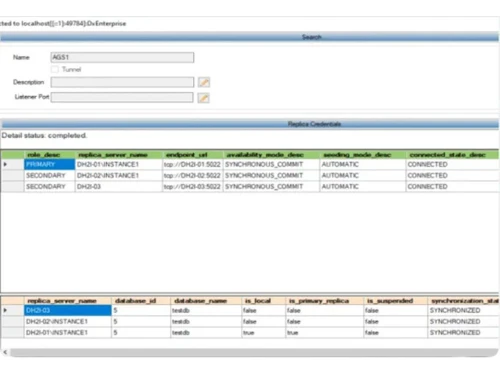Click the edit pencil icon next to Description
The height and width of the screenshot is (375, 500).
204,82
